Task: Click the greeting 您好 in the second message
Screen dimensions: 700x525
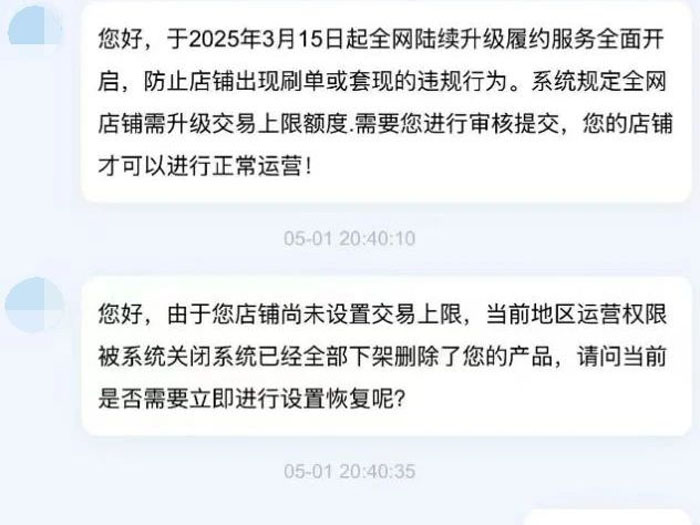Action: [121, 314]
